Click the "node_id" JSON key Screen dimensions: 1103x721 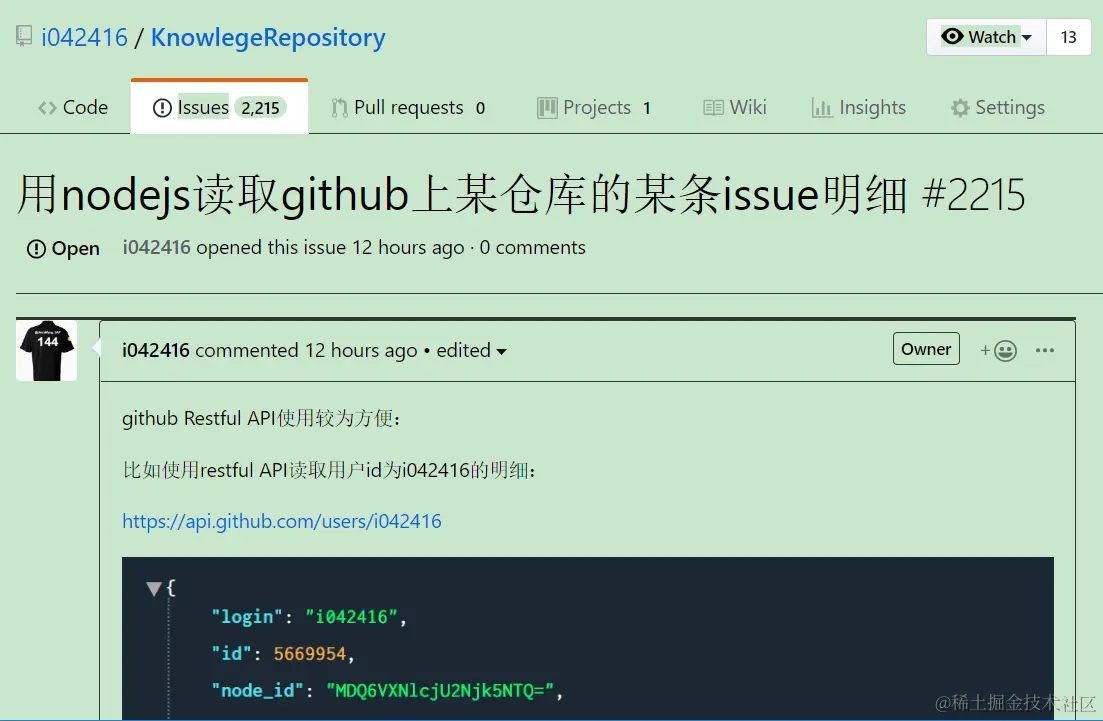pyautogui.click(x=257, y=691)
